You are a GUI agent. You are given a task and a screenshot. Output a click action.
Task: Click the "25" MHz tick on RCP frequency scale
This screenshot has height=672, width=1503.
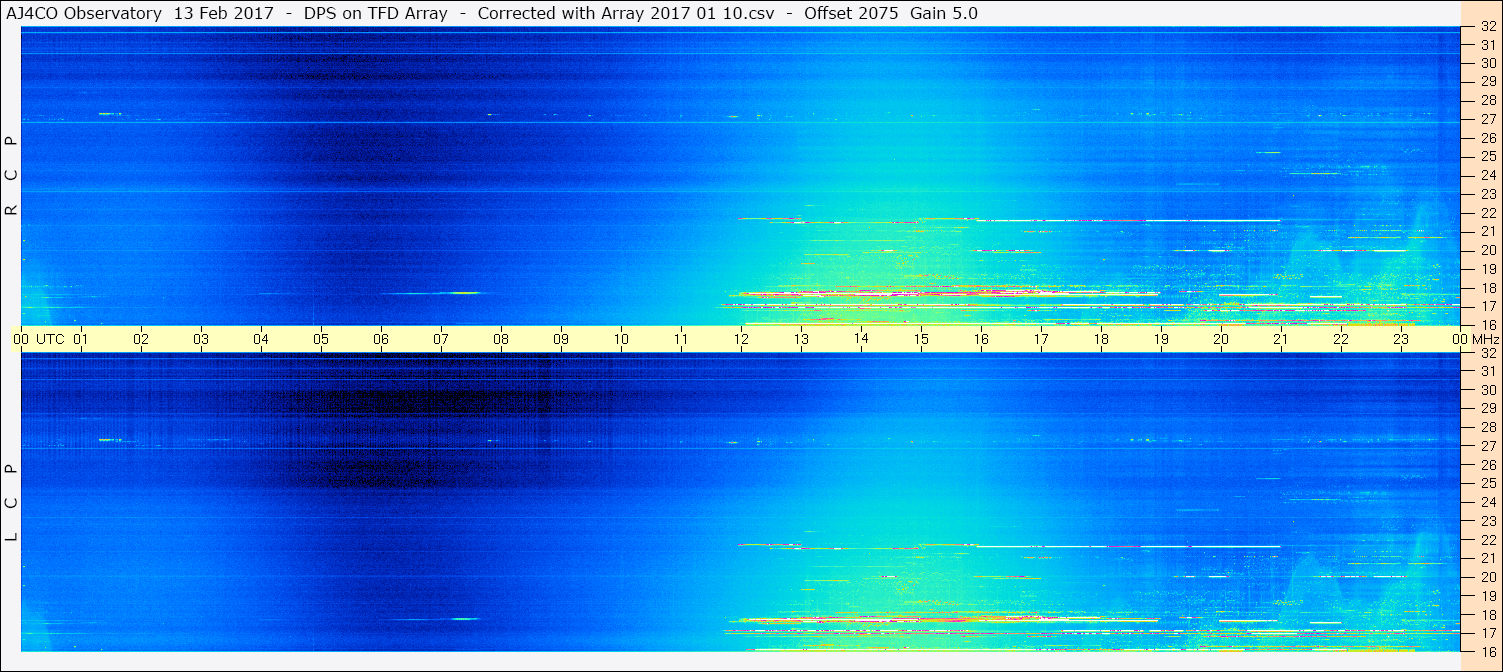[x=1488, y=156]
